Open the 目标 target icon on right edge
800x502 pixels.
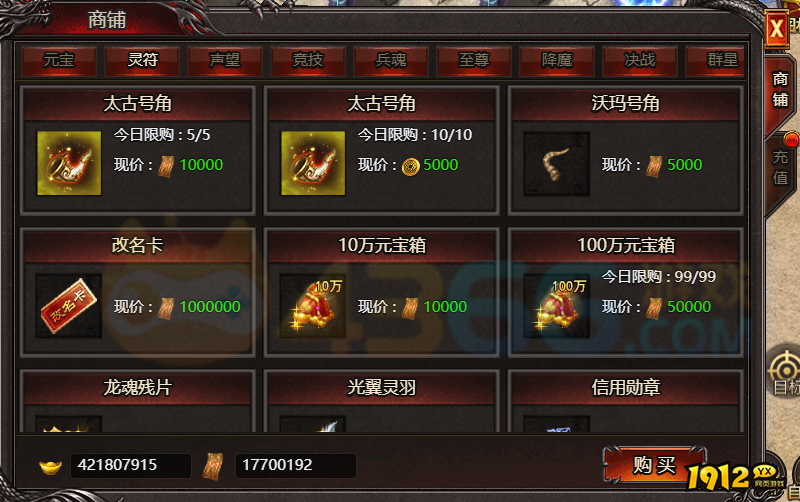786,374
